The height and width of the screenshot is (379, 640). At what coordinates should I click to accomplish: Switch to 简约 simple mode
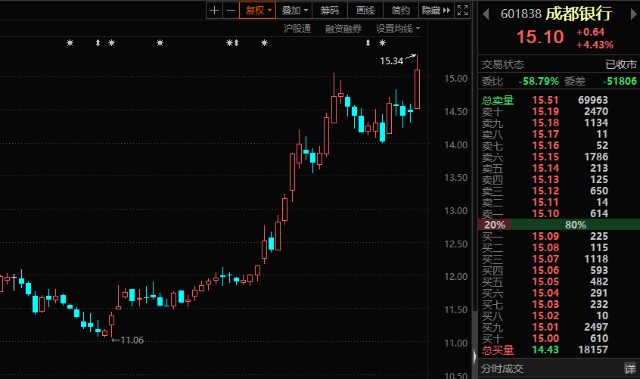(401, 10)
